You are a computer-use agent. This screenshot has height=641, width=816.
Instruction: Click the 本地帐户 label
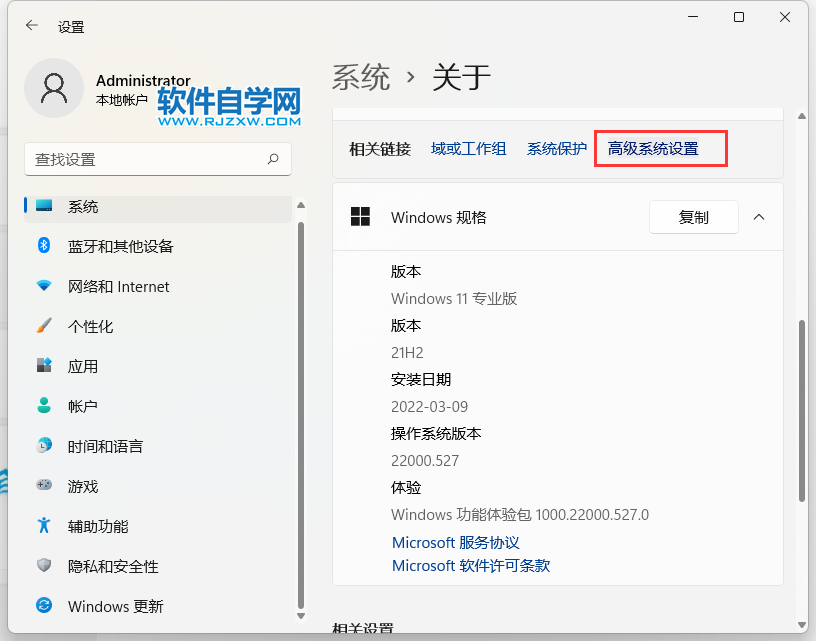122,100
